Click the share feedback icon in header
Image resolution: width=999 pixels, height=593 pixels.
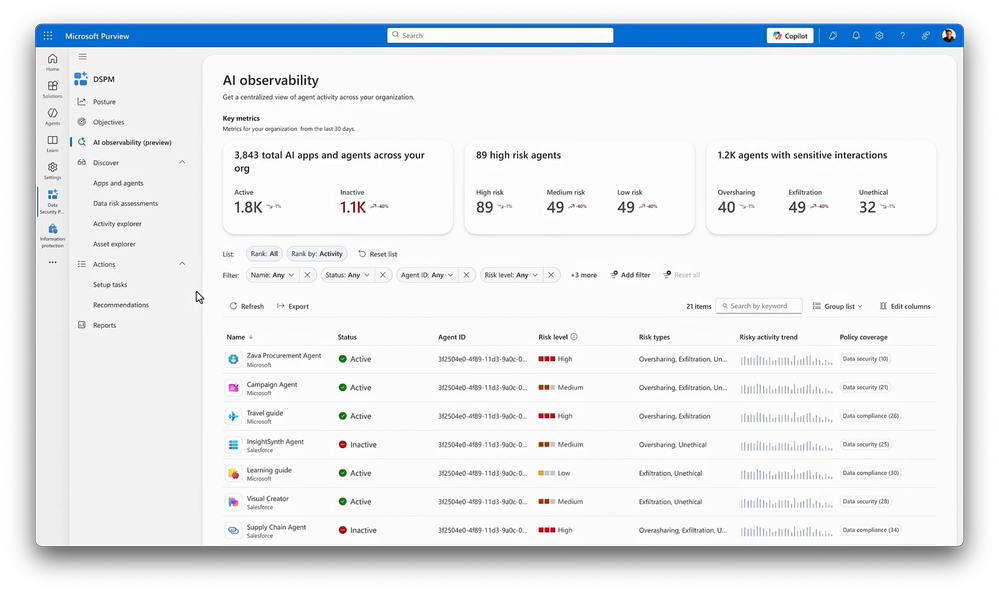click(925, 36)
